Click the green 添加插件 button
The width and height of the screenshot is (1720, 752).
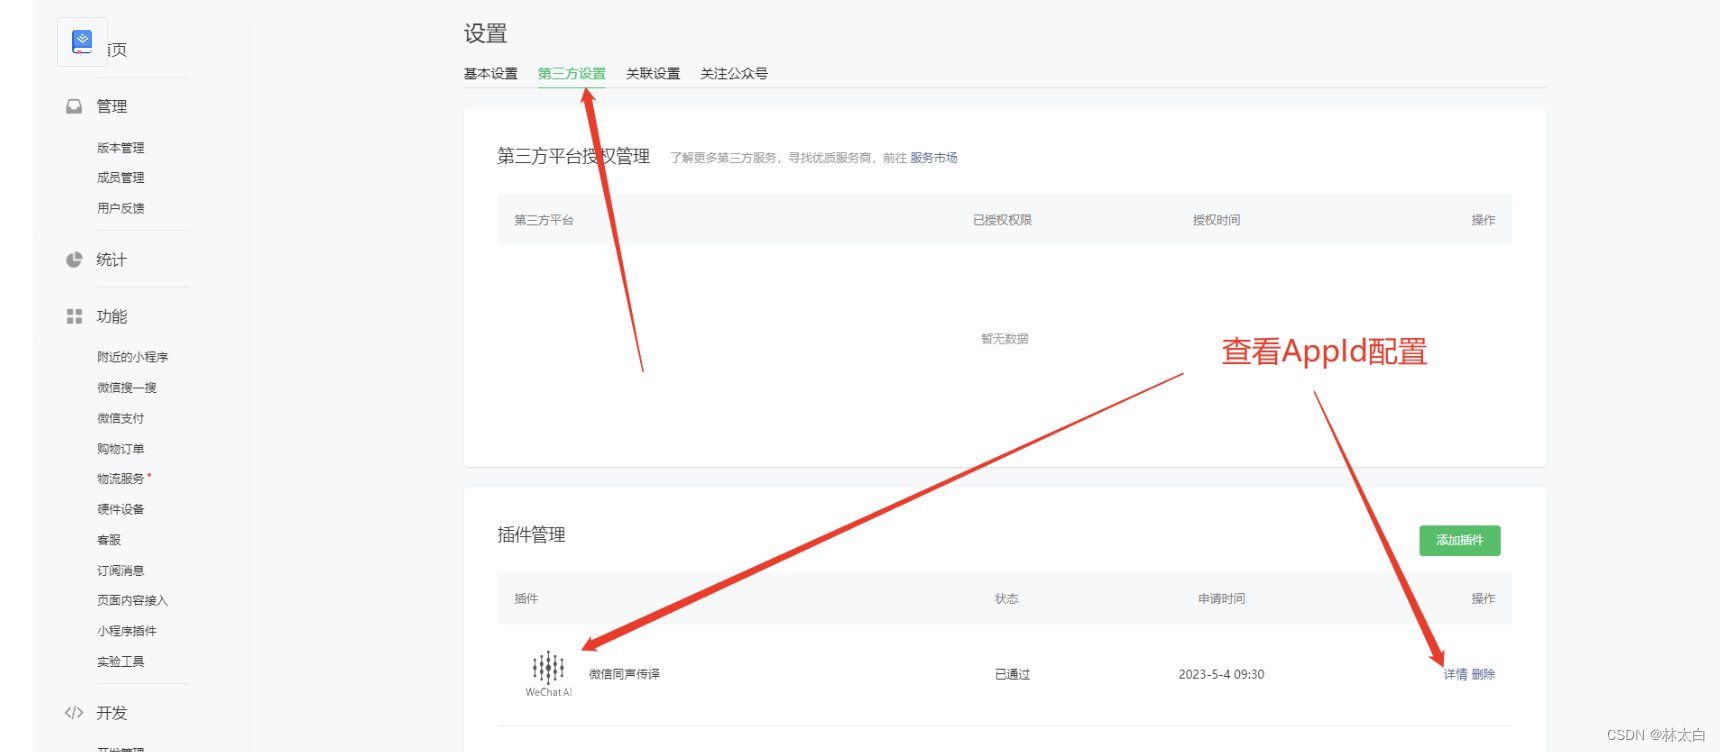(1460, 540)
